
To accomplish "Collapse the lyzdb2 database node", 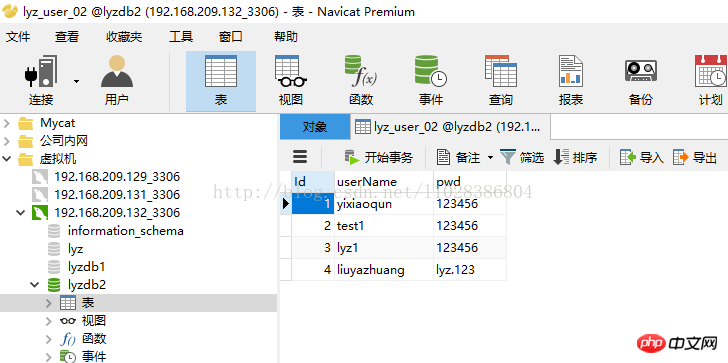I will tap(35, 285).
